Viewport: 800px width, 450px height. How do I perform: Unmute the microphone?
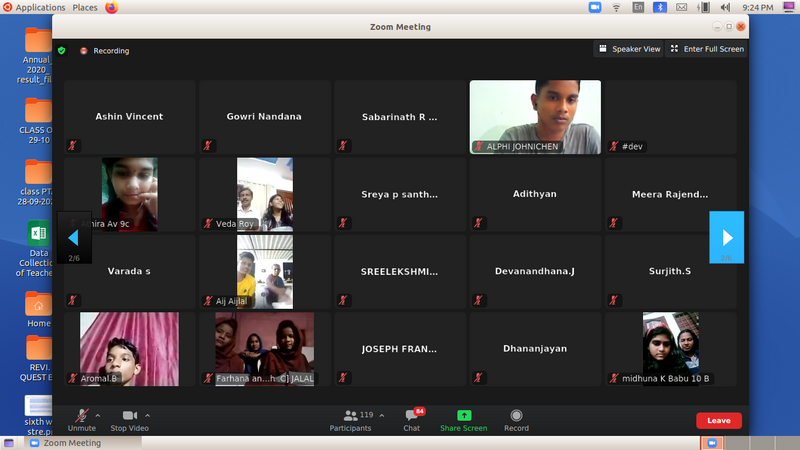tap(80, 420)
